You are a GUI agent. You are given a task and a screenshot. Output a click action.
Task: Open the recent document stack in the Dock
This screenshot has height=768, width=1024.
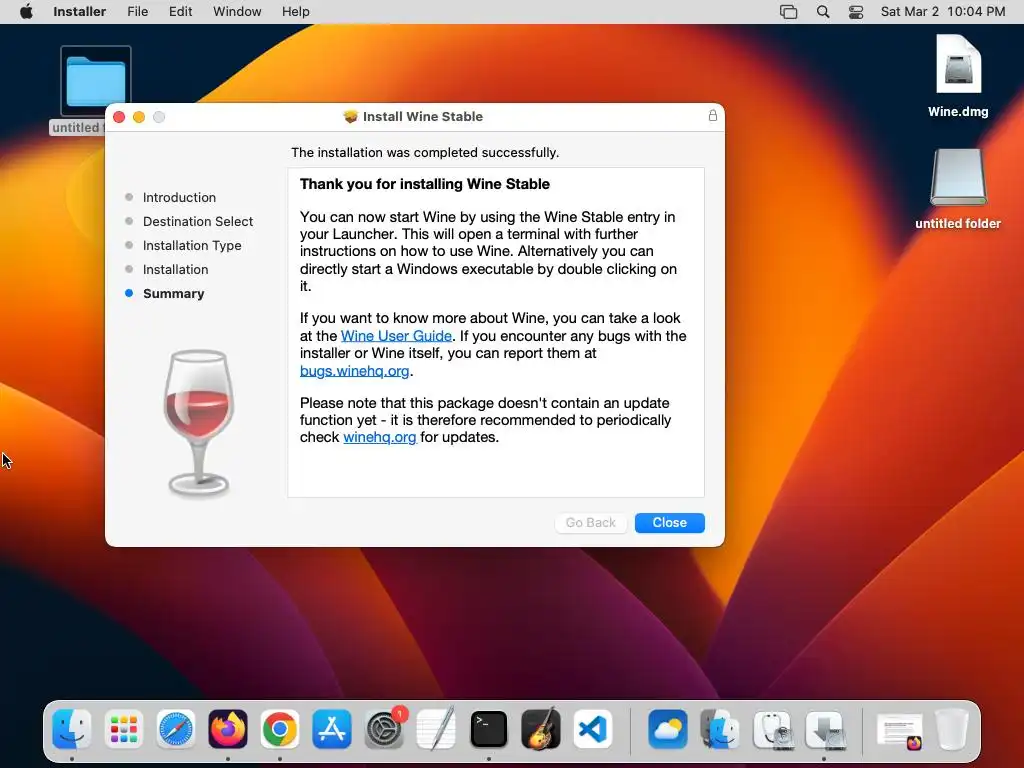click(899, 730)
